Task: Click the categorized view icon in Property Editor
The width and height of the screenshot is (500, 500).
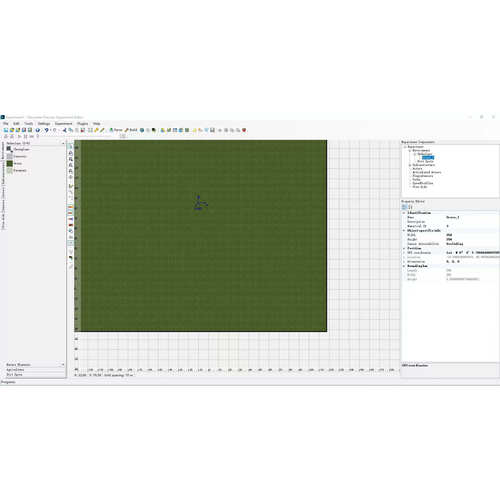Action: (x=404, y=207)
